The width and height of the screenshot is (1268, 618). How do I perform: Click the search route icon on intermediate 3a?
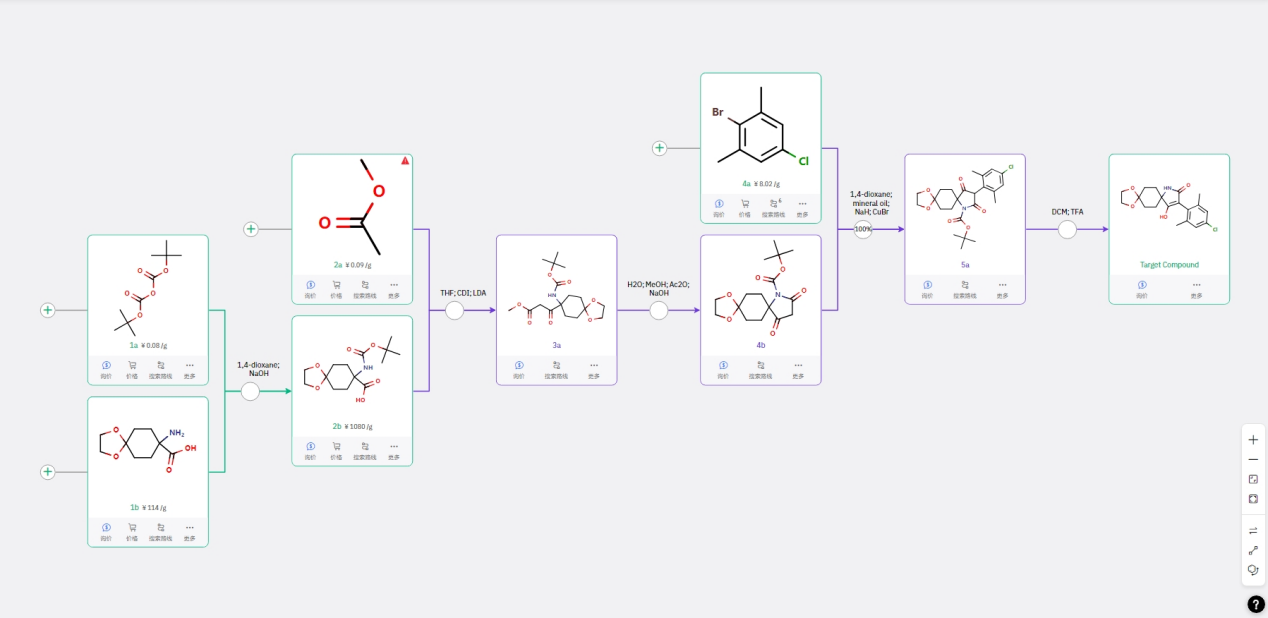tap(557, 366)
